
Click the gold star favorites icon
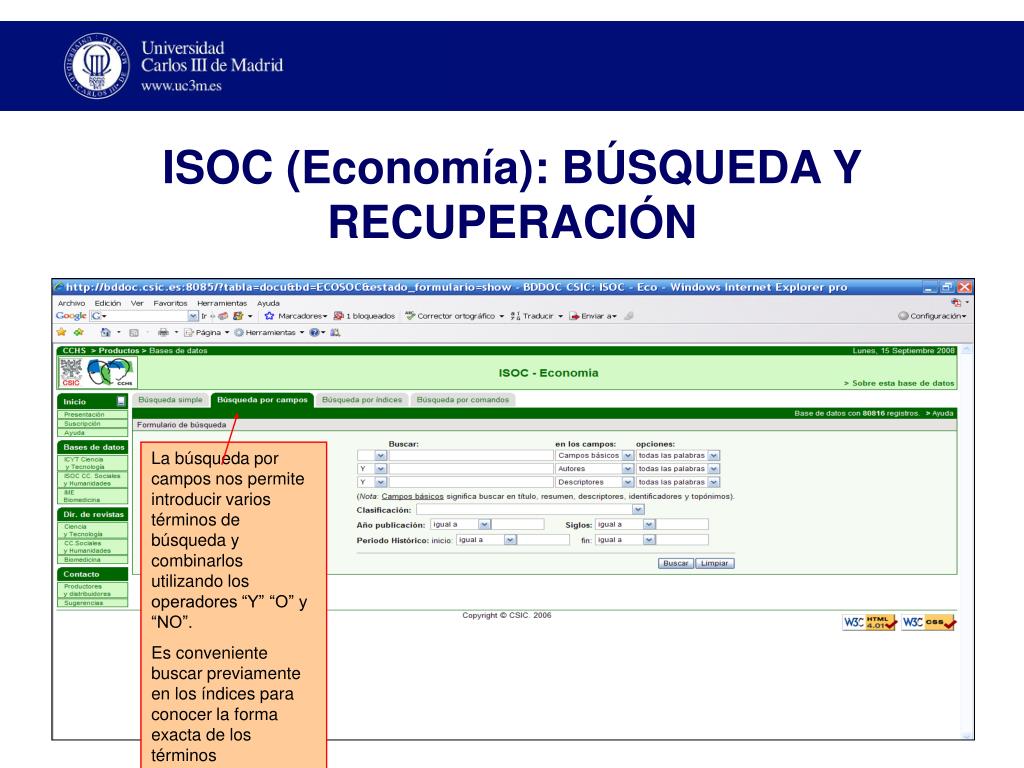[61, 332]
